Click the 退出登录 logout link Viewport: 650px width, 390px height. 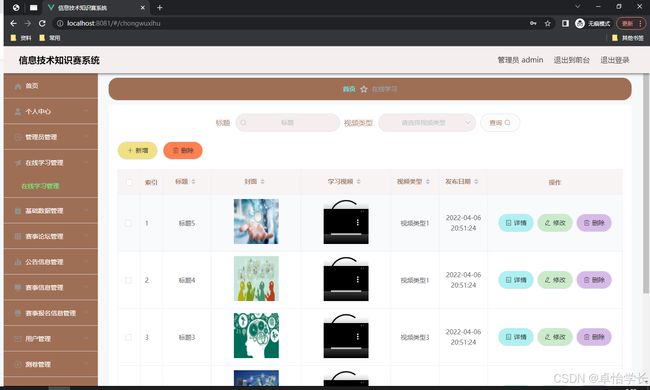click(x=615, y=60)
